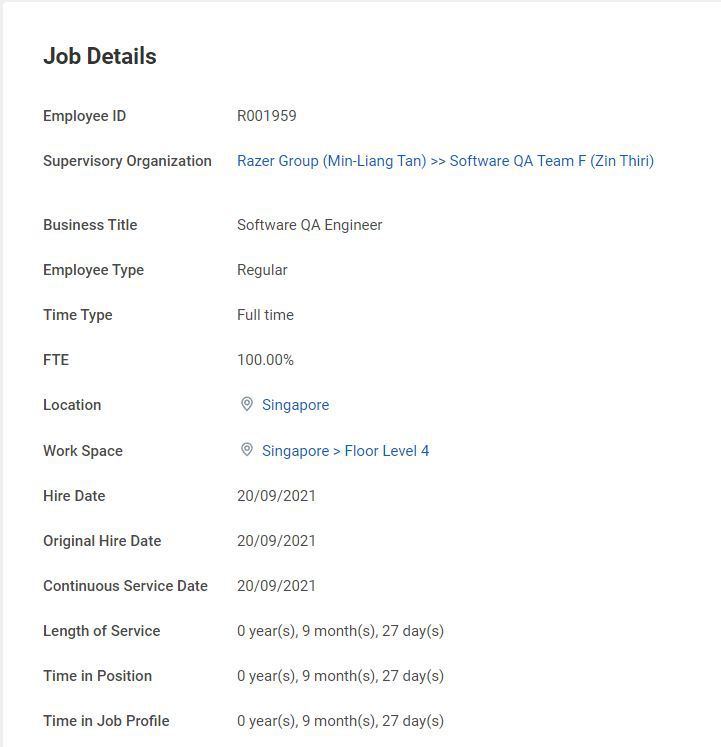Click the Original Hire Date value

[x=276, y=541]
